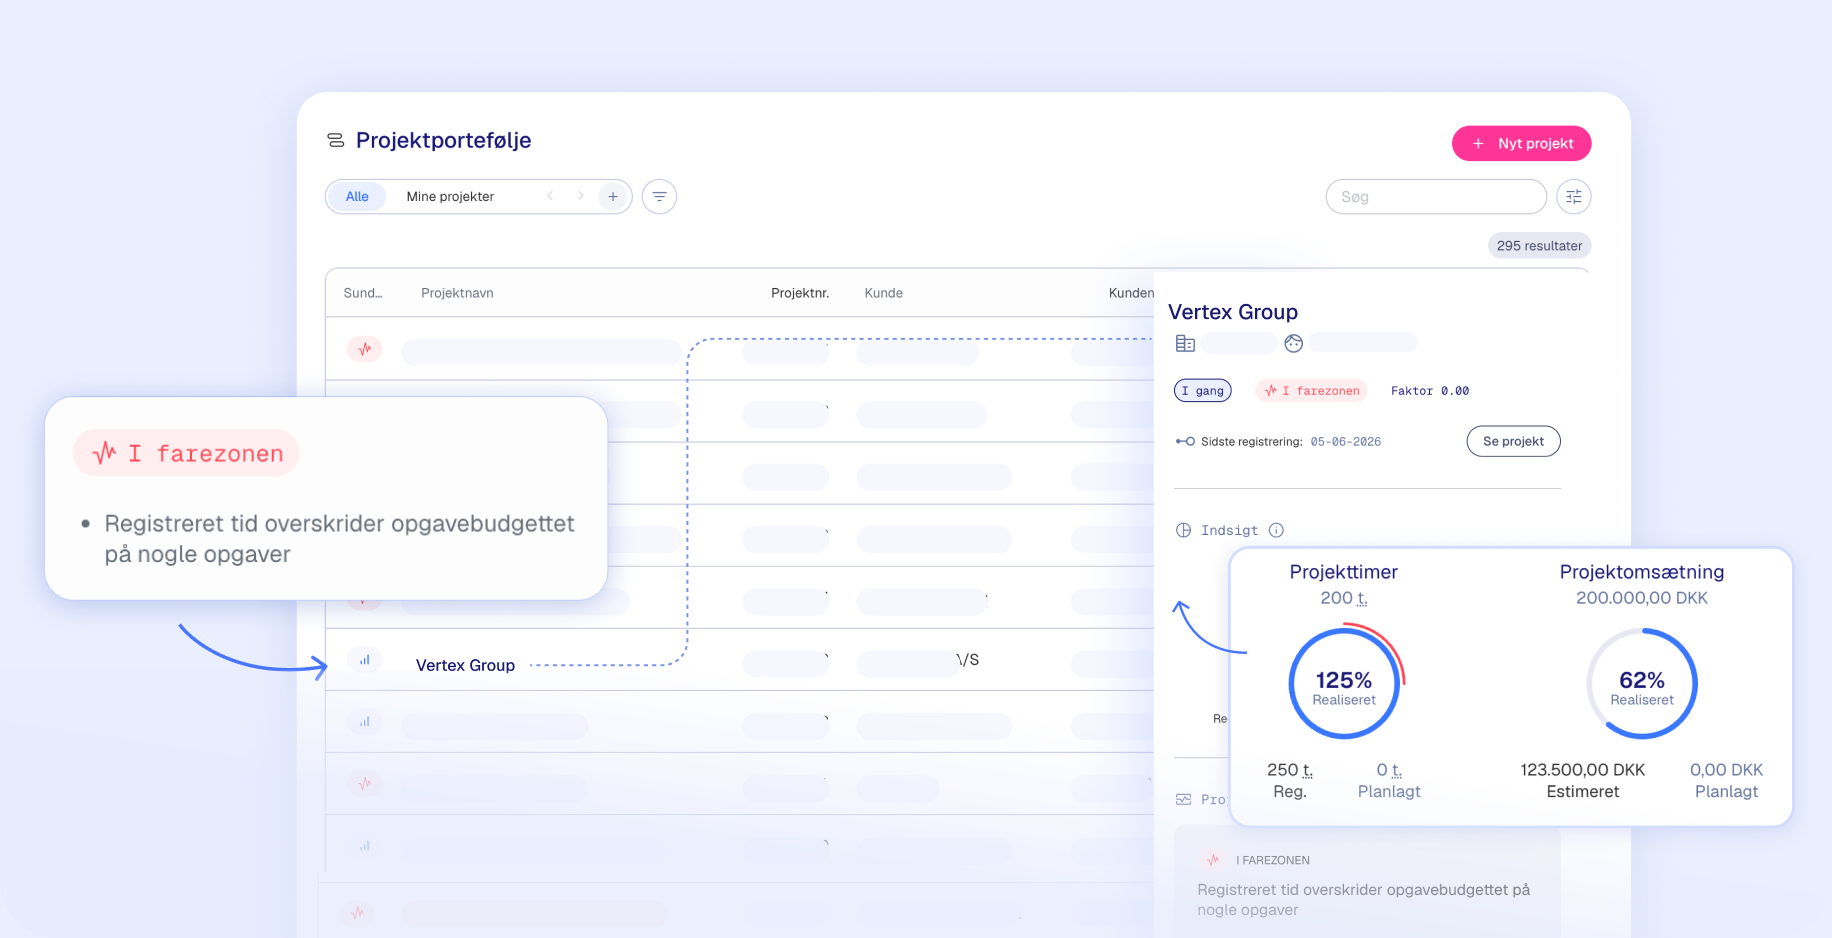Click the Projektomsætning 200.000,00 DKK heading
Image resolution: width=1832 pixels, height=938 pixels.
tap(1642, 584)
